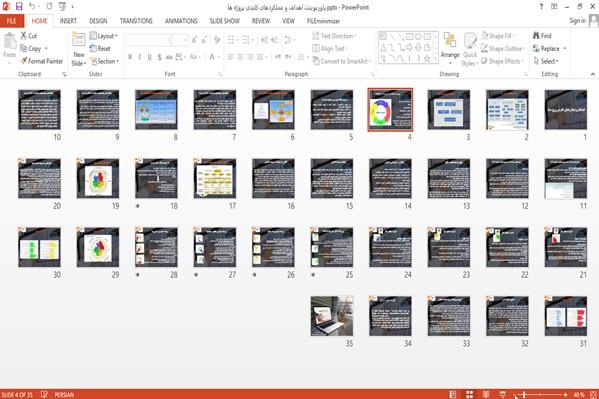This screenshot has height=399, width=599.
Task: Switch to the TRANSITIONS tab
Action: [x=136, y=21]
